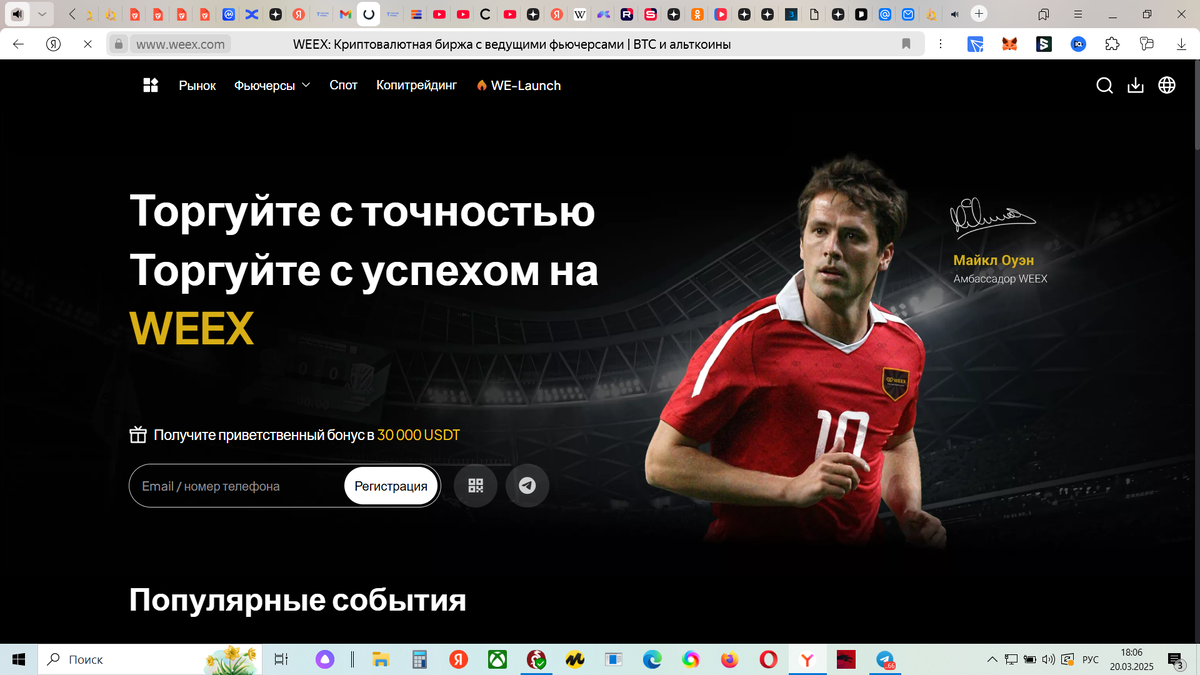Open the extensions puzzle piece menu
The width and height of the screenshot is (1200, 675).
(1112, 44)
